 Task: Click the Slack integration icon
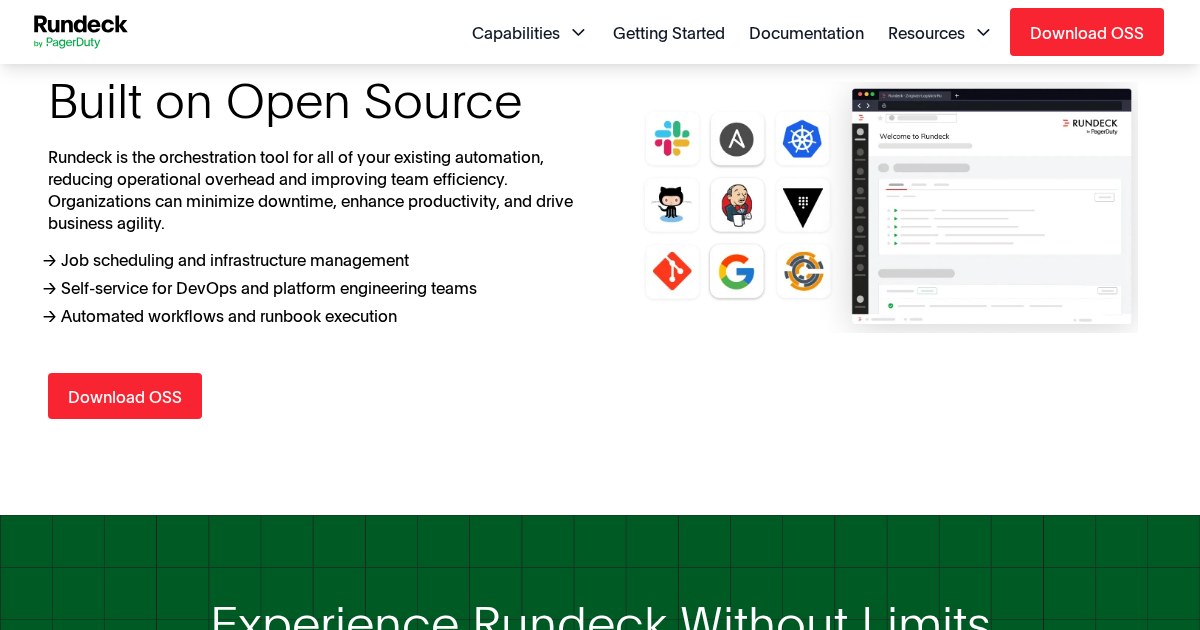(672, 138)
